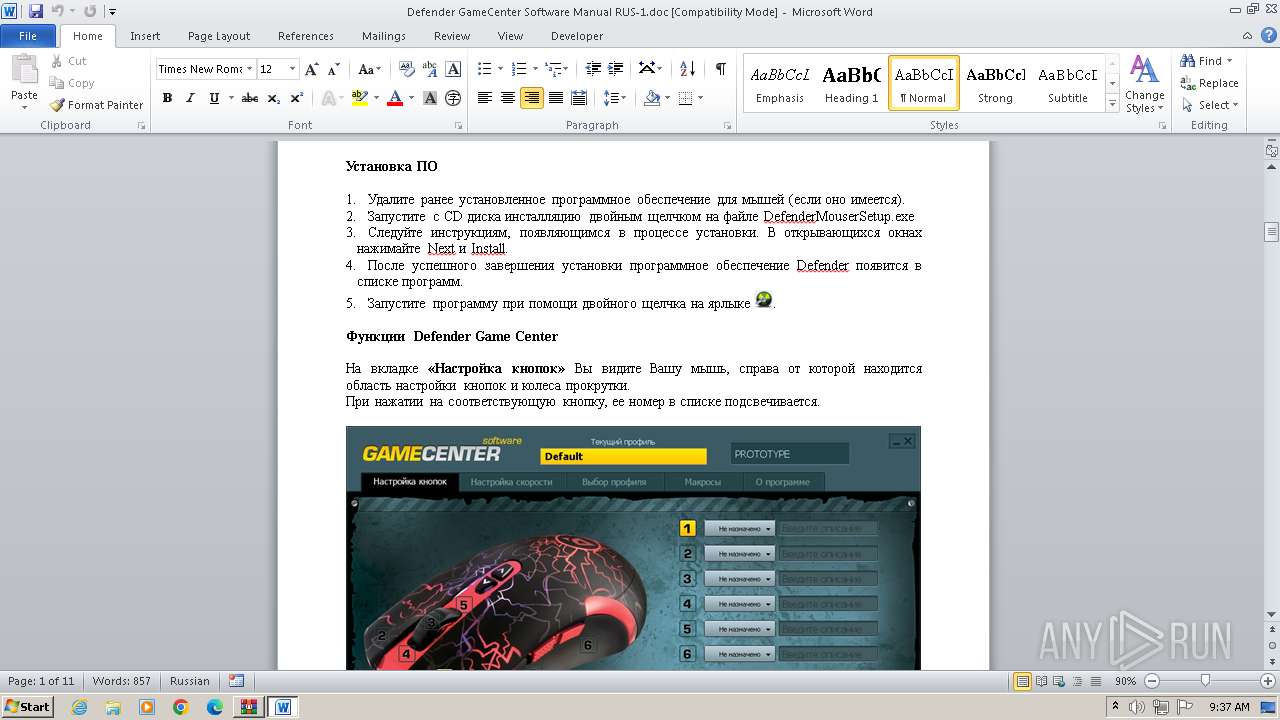Switch to the Mailings tab
Image resolution: width=1280 pixels, height=720 pixels.
(384, 36)
